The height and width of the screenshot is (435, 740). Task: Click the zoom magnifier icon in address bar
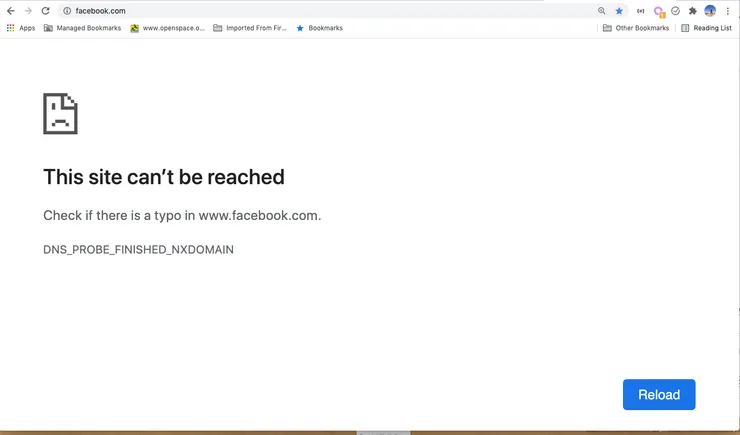[601, 11]
